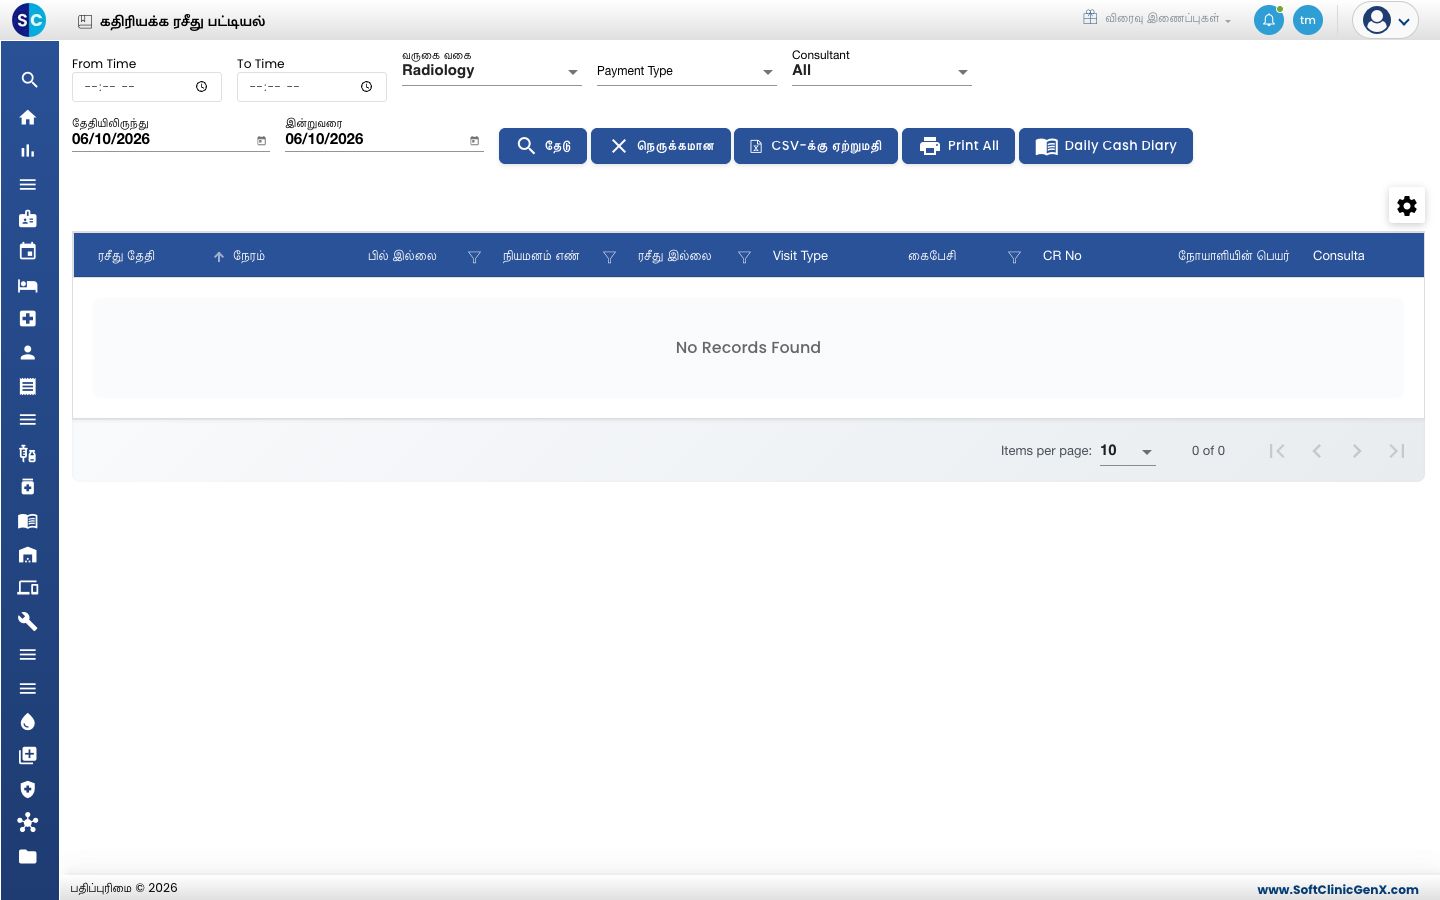Open the bar chart reports icon
This screenshot has width=1440, height=900.
click(28, 151)
